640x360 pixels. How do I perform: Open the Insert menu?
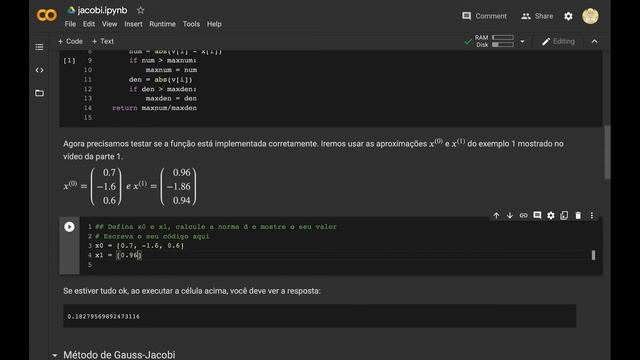tap(133, 24)
